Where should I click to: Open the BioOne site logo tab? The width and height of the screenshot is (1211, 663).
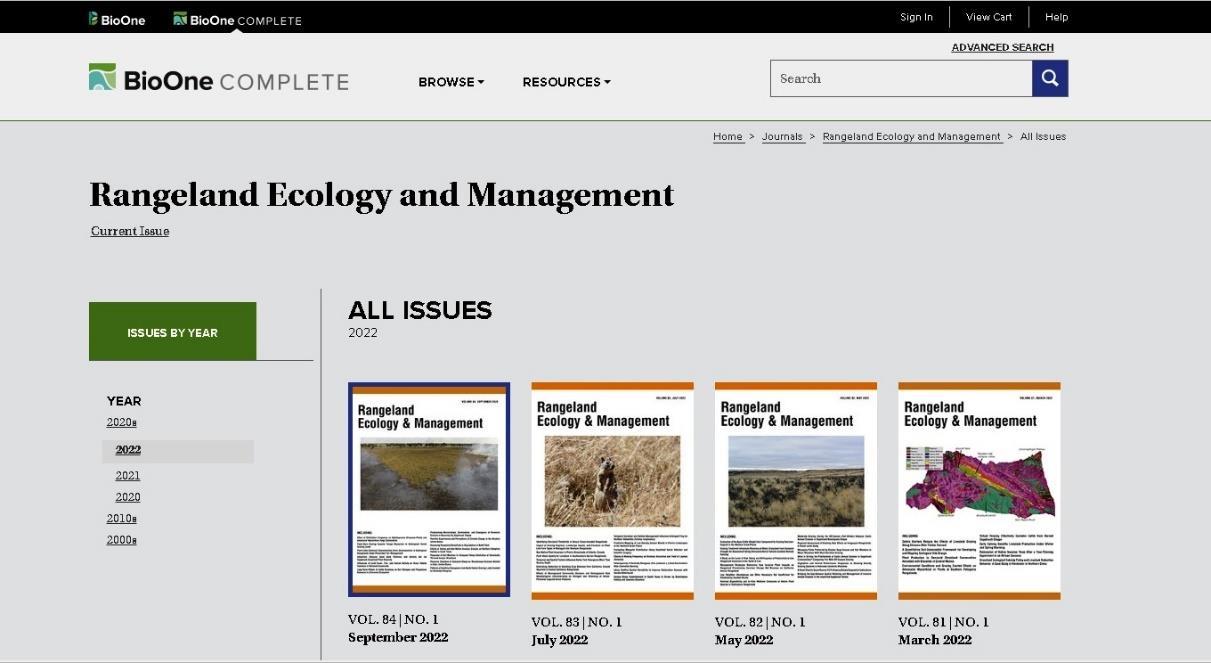point(117,19)
